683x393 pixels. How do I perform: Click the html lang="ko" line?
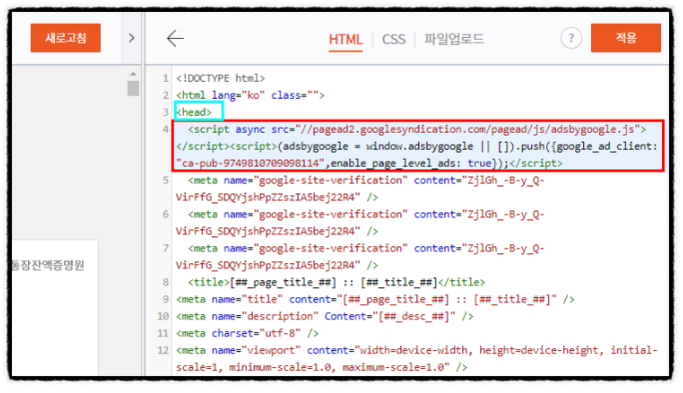click(250, 95)
